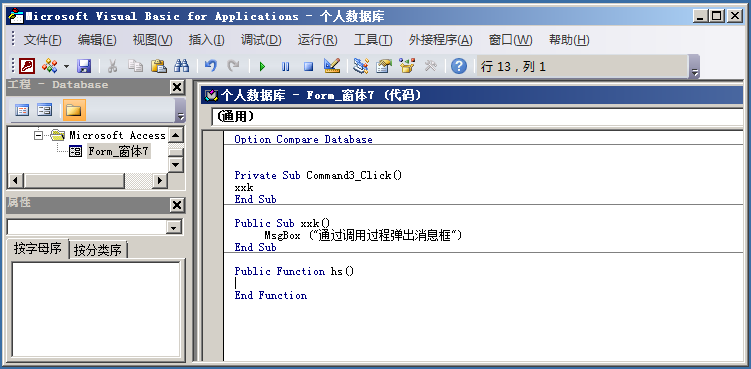Open toolbar options overflow arrow
Viewport: 751px width, 369px height.
point(695,67)
